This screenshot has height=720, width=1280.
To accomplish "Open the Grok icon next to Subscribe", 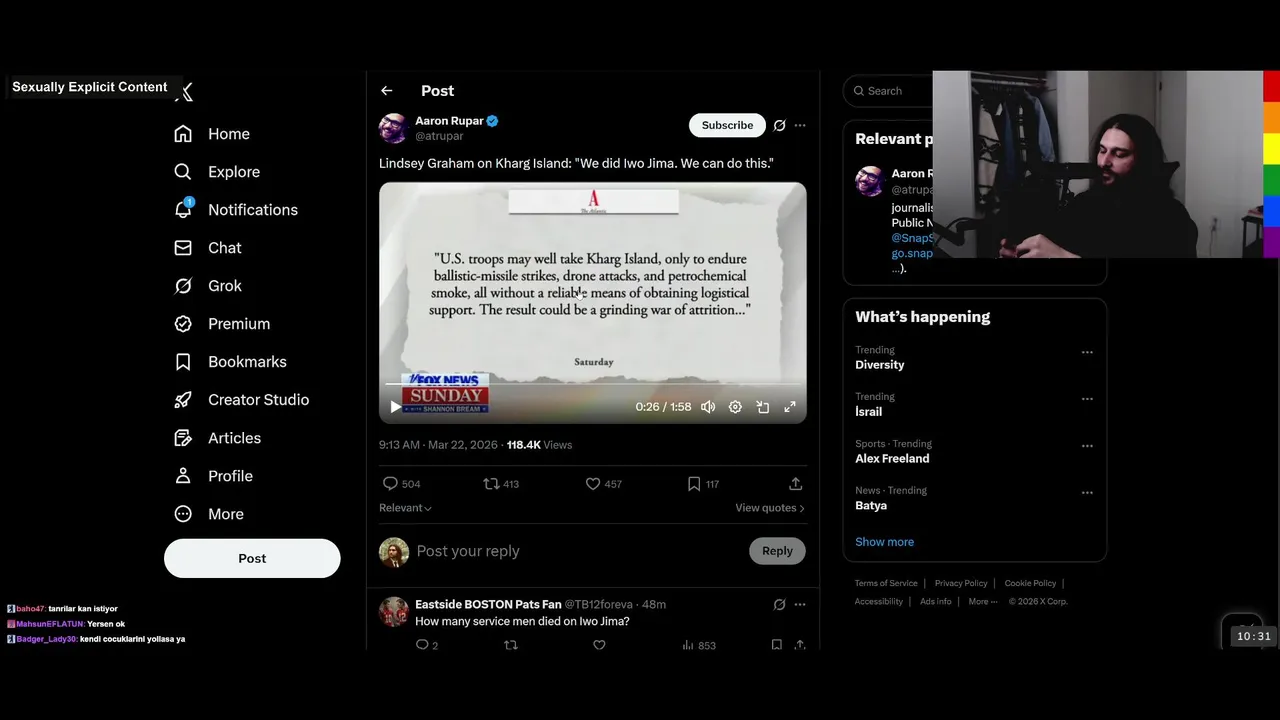I will [779, 126].
